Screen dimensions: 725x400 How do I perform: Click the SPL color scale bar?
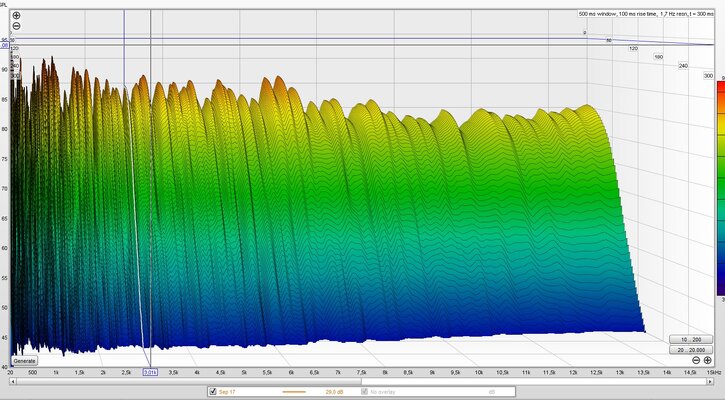coord(721,188)
